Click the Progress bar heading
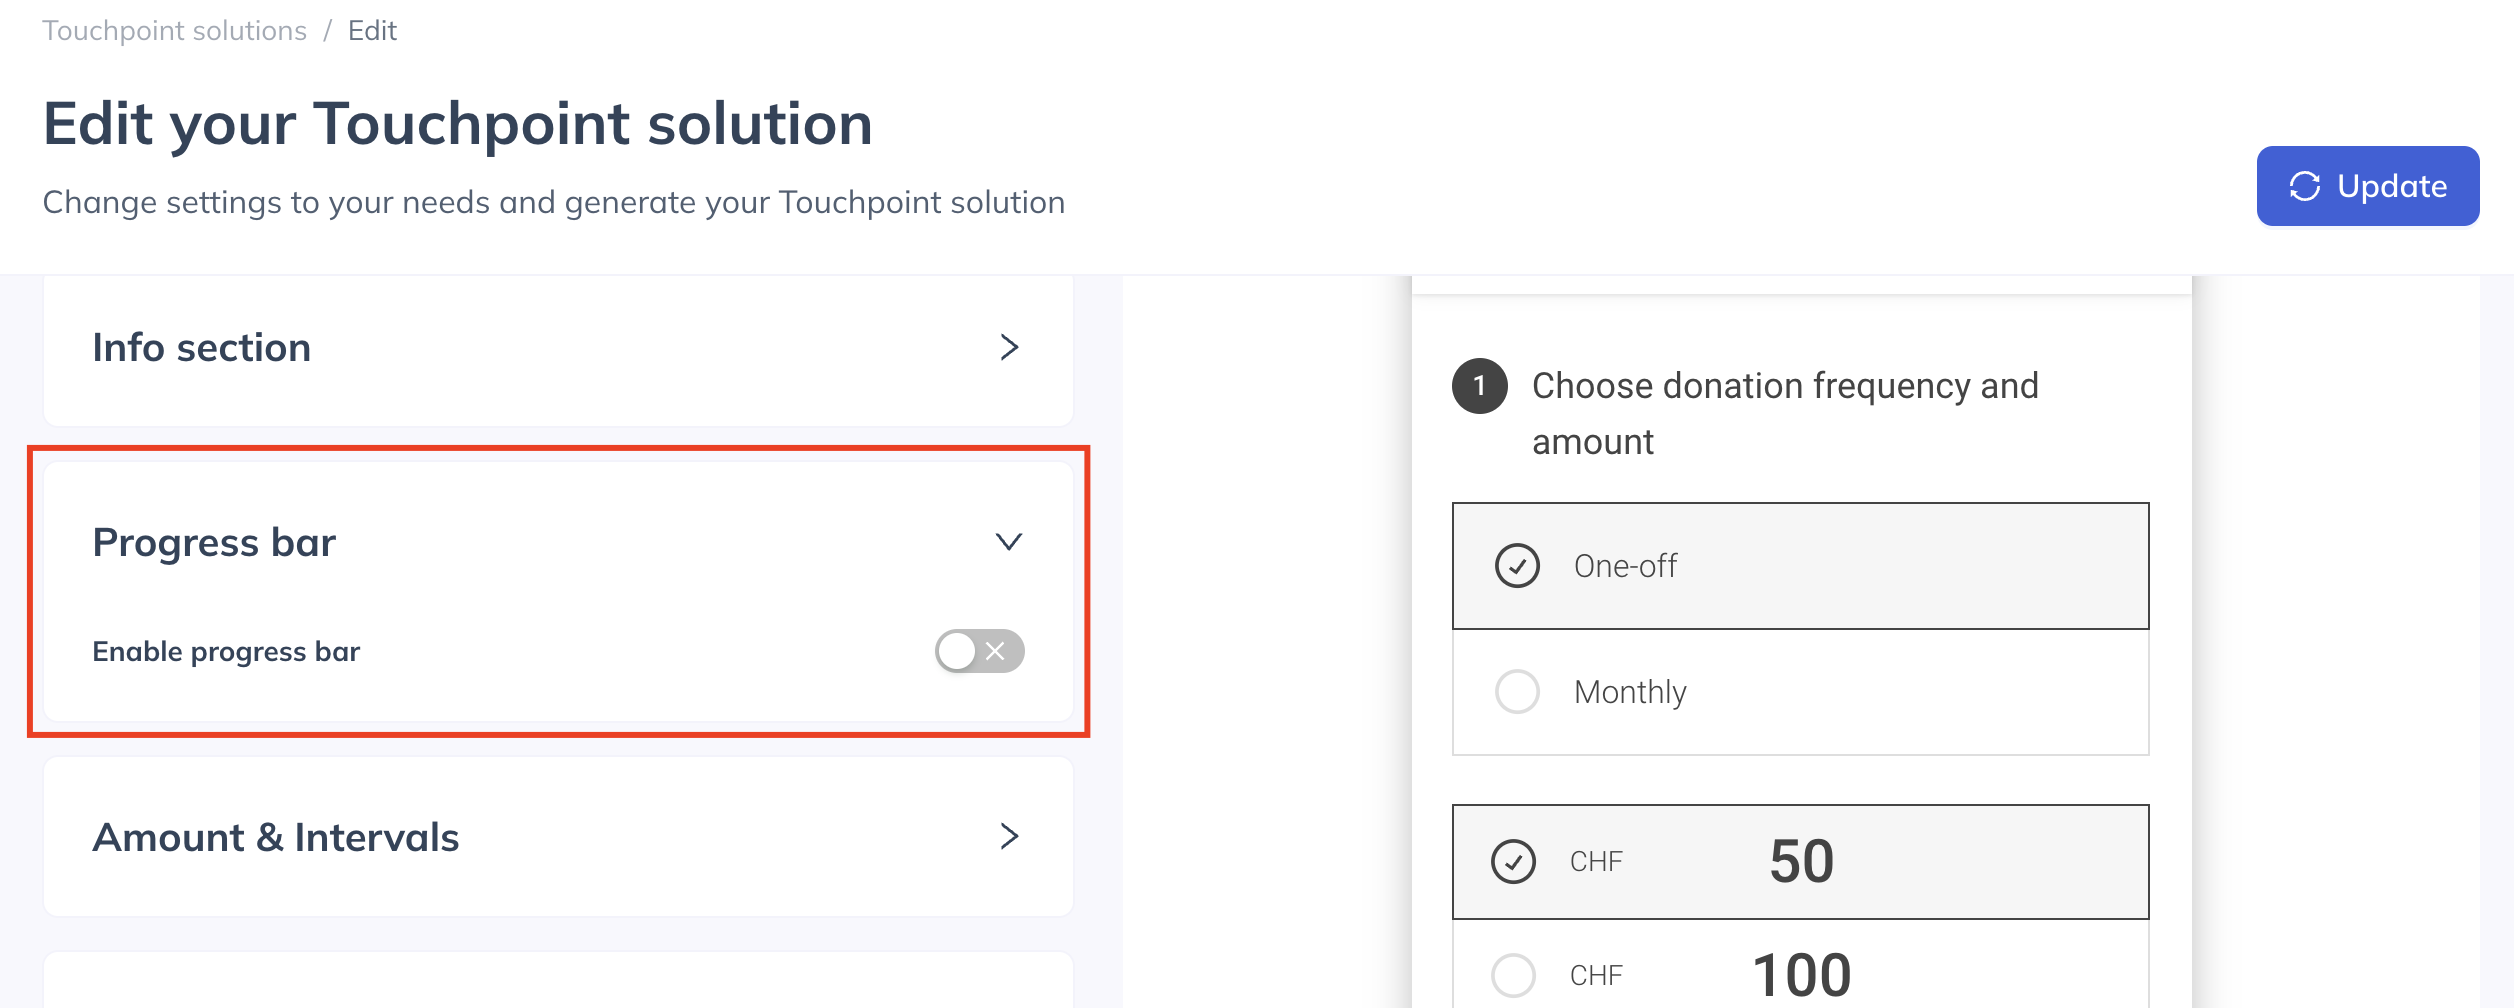 pyautogui.click(x=214, y=542)
